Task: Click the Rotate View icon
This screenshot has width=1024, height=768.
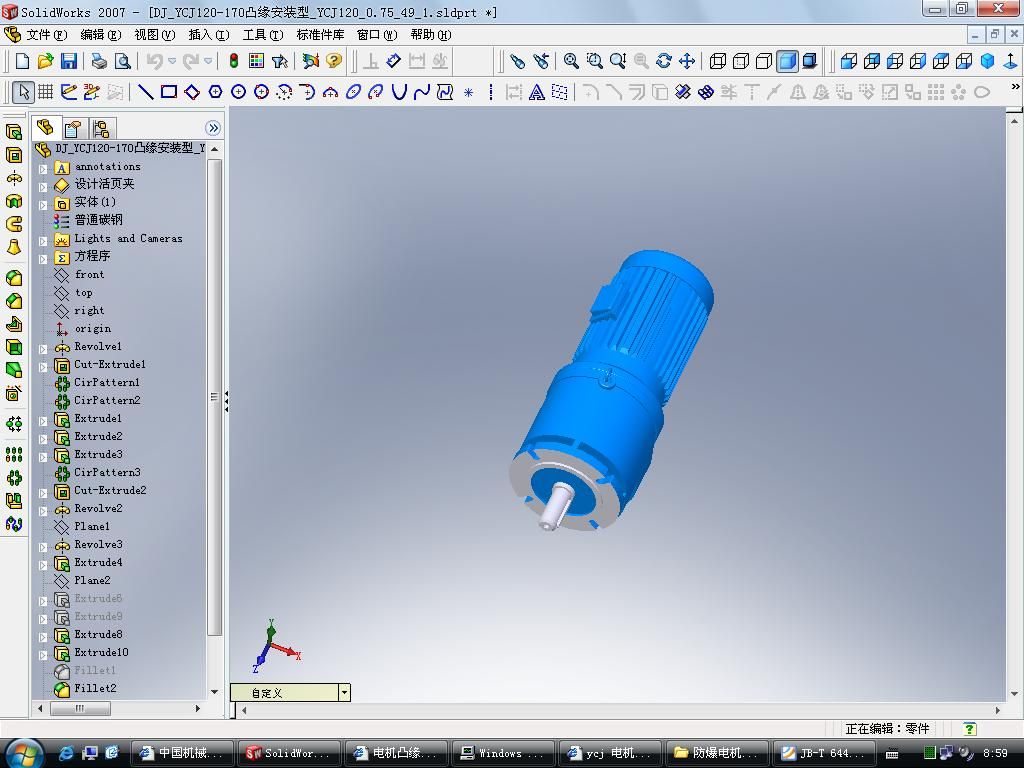Action: point(664,61)
